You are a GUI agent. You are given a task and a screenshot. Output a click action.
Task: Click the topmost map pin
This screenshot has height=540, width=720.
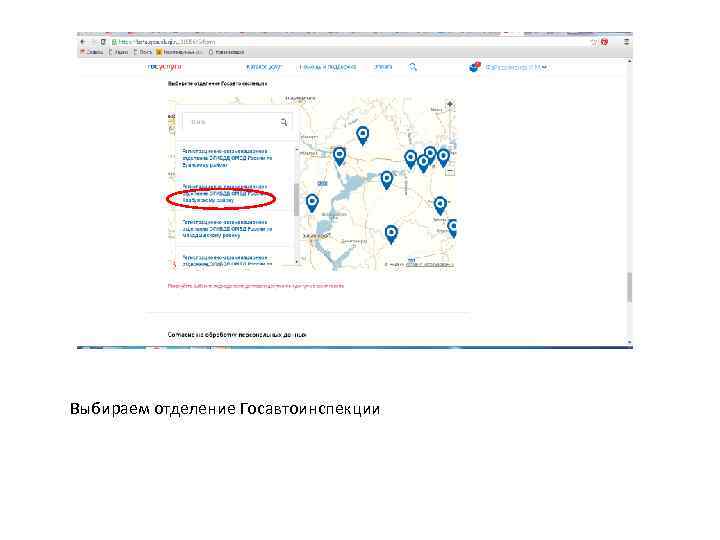pos(363,135)
